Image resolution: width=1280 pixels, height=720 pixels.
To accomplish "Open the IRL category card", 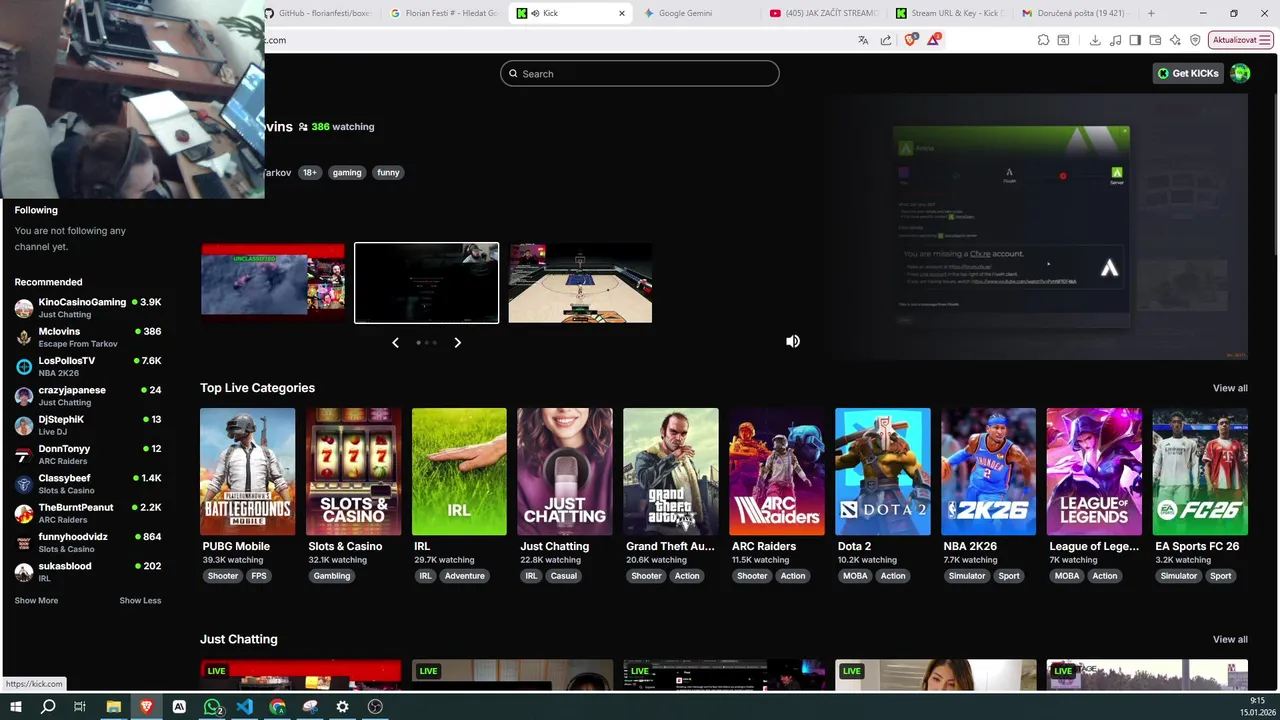I will tap(459, 471).
